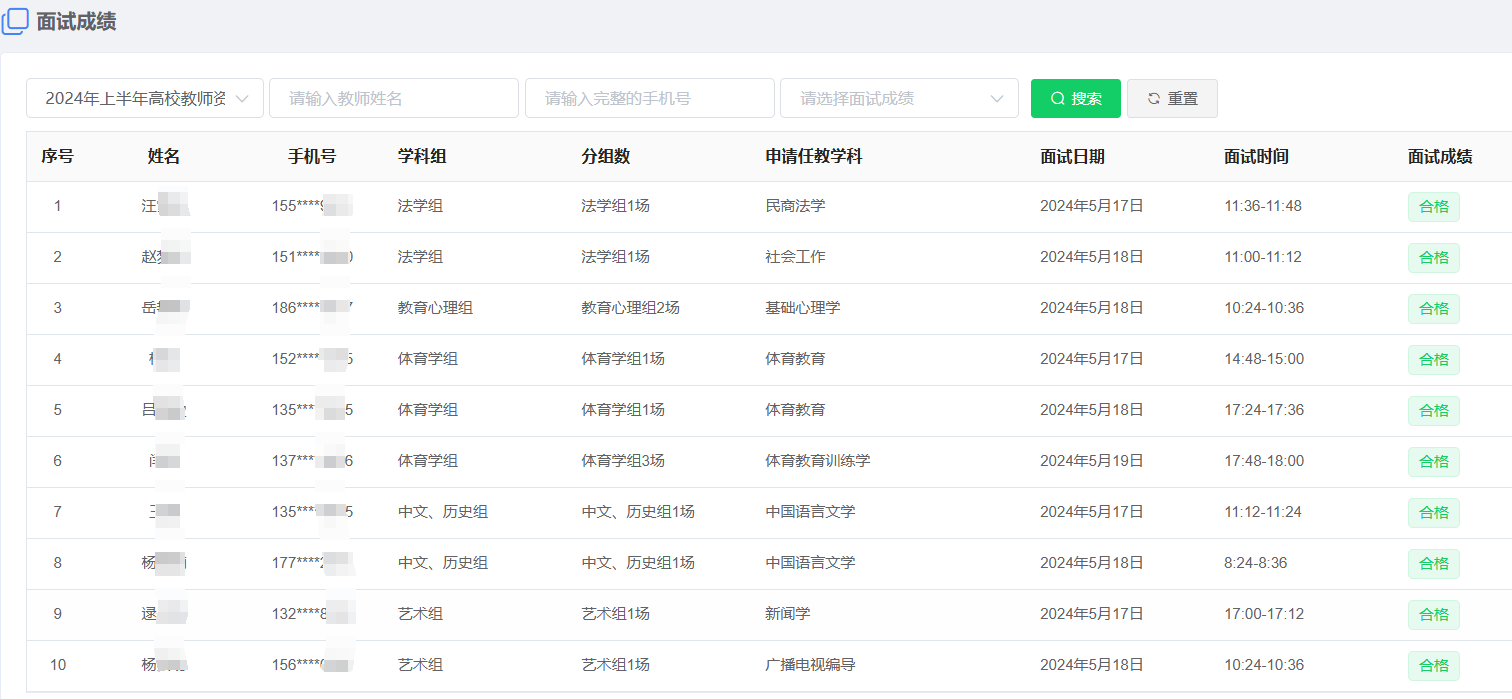Click the 民商法学 subject cell
The width and height of the screenshot is (1512, 699).
(x=795, y=206)
